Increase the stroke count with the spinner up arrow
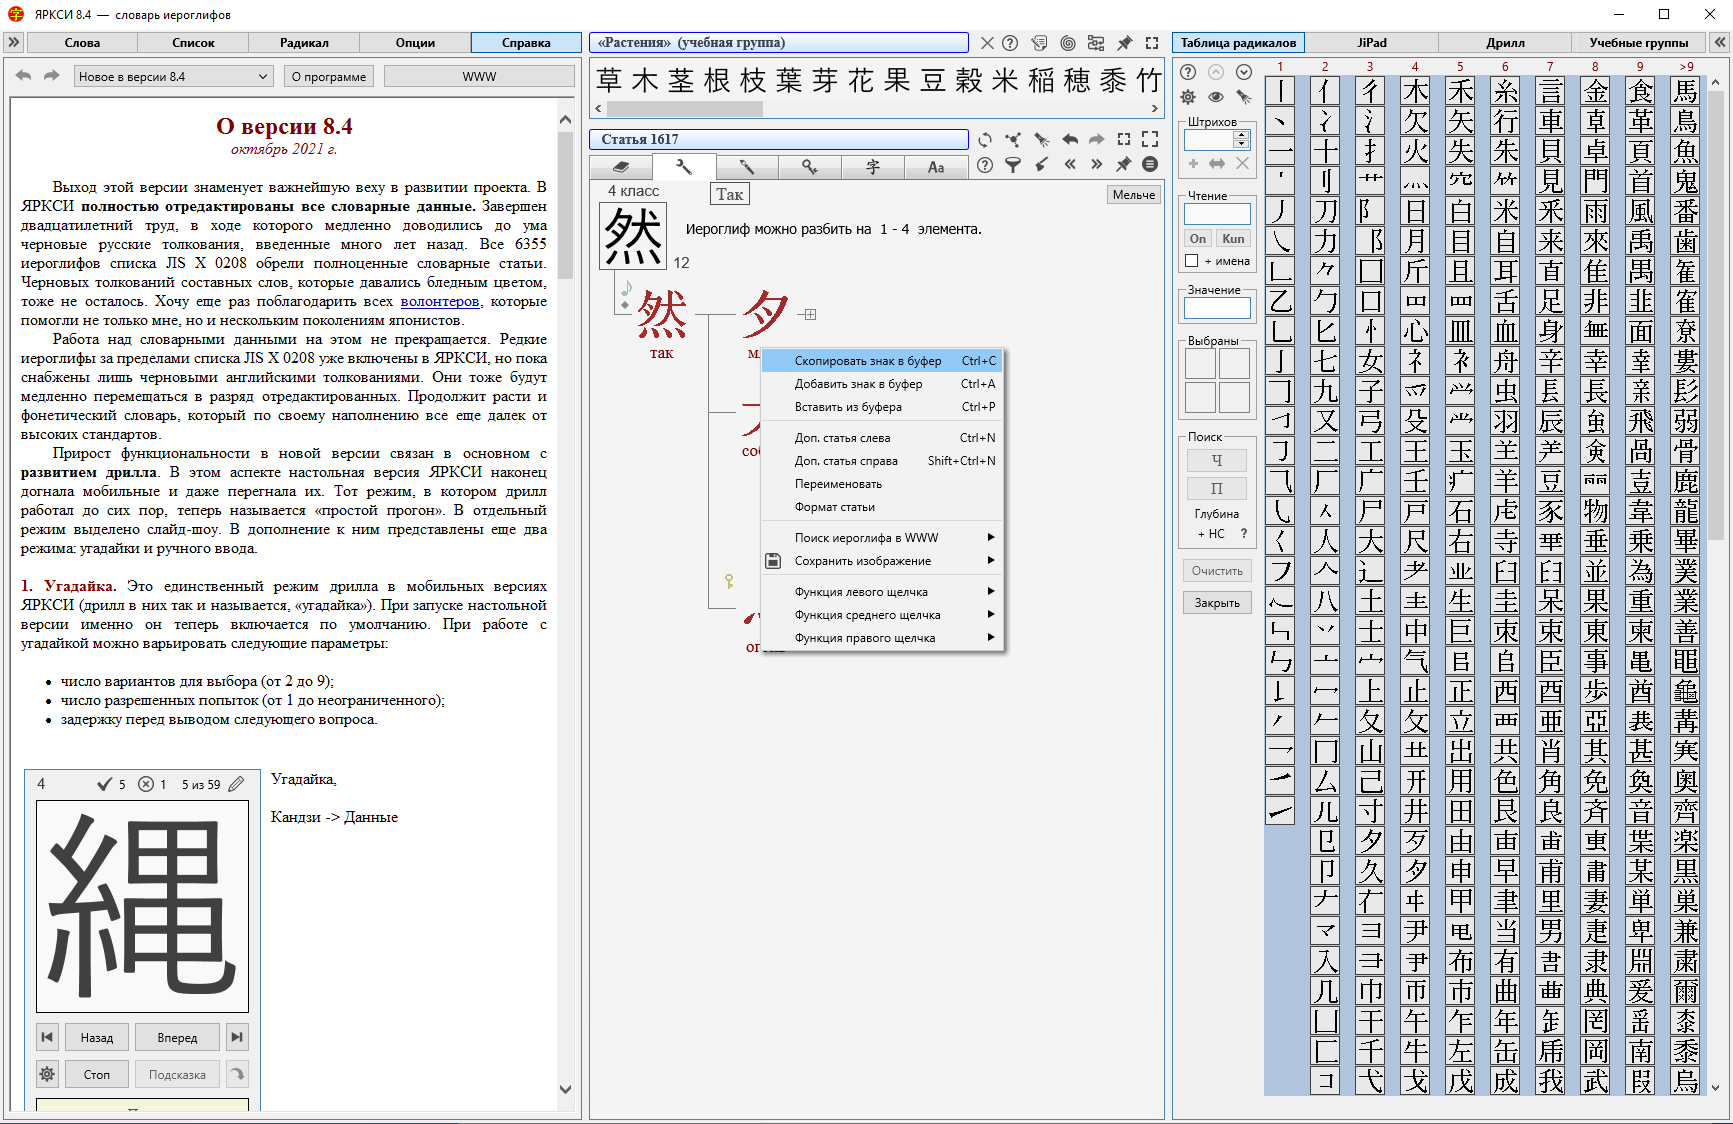Screen dimensions: 1733x1124 coord(1242,135)
